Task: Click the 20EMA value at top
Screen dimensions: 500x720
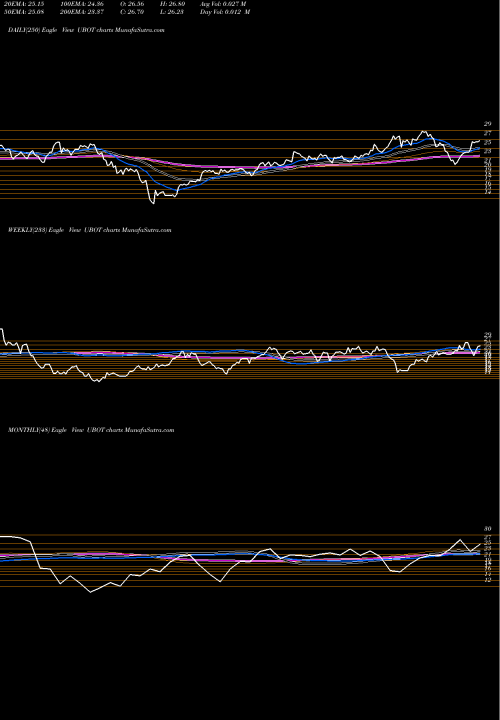Action: coord(22,4)
